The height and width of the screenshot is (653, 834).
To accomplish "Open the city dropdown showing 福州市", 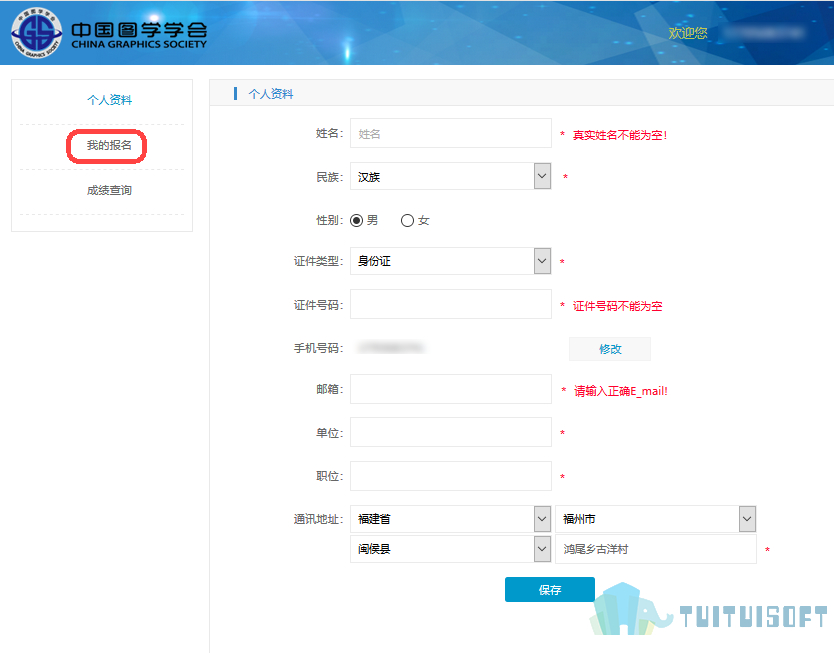I will (x=655, y=519).
